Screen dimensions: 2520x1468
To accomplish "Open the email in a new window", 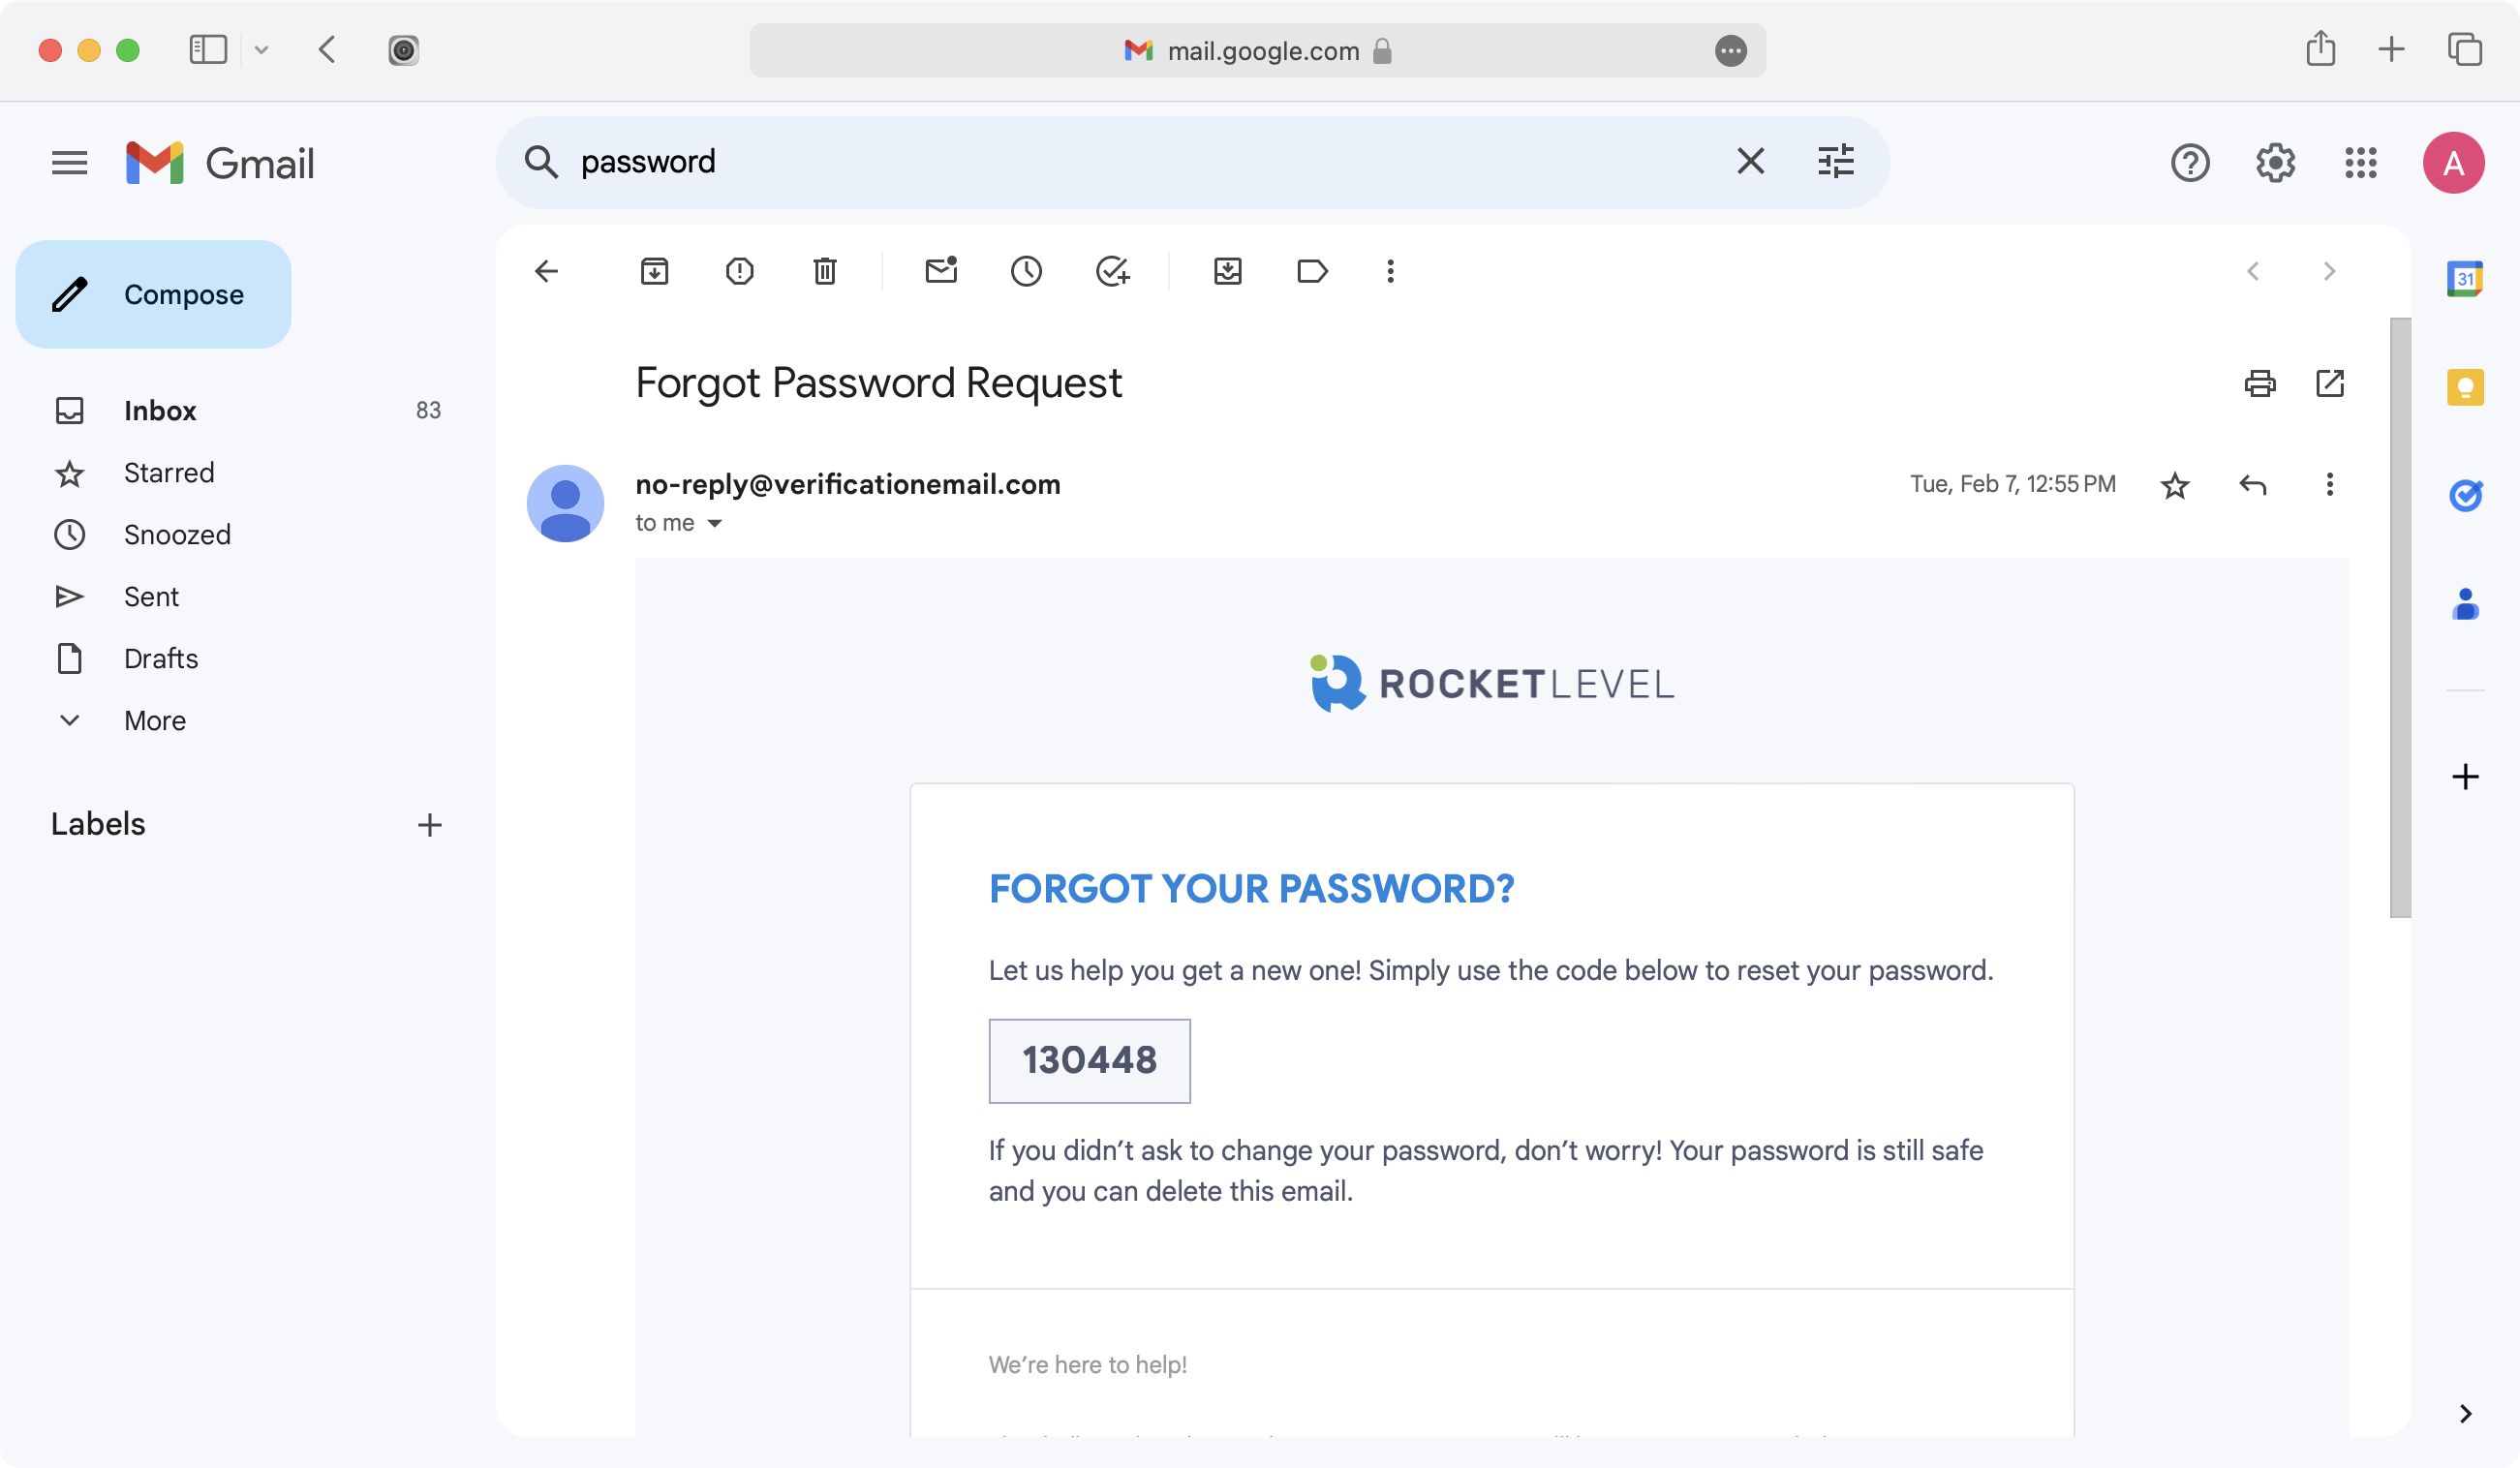I will 2330,383.
